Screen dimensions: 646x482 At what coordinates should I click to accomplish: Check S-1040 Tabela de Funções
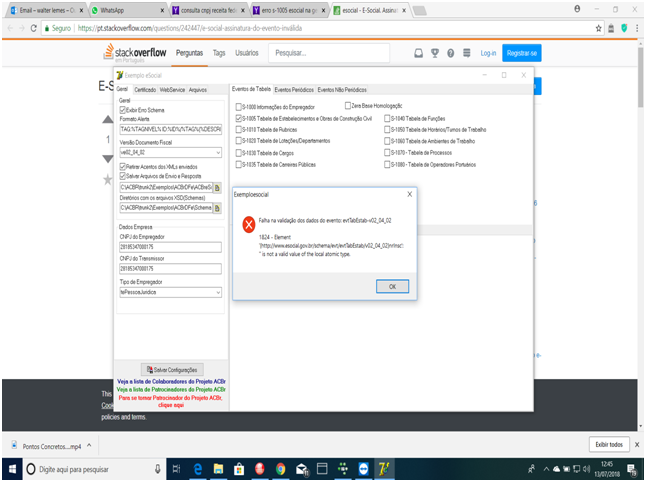point(387,118)
